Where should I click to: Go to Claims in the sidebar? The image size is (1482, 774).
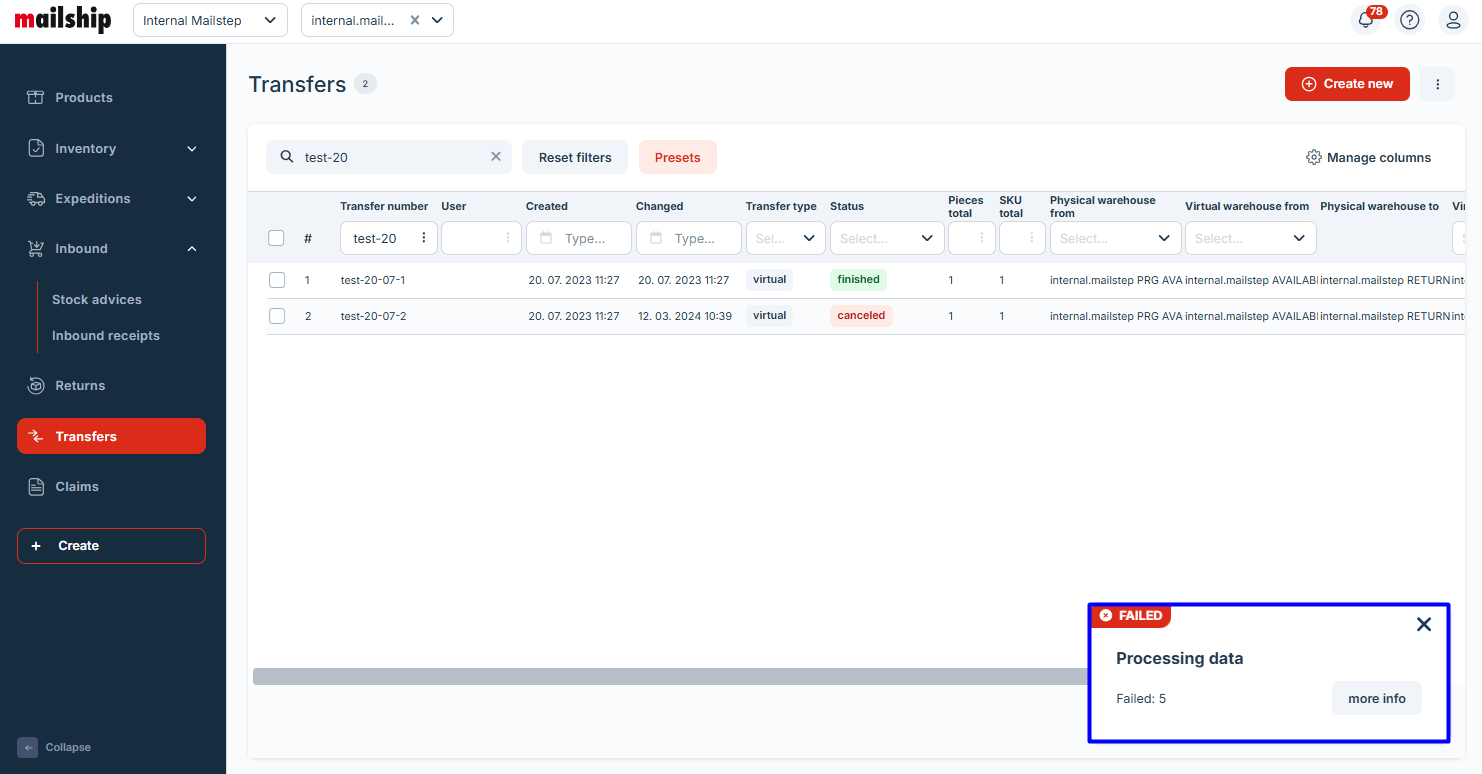click(x=77, y=487)
